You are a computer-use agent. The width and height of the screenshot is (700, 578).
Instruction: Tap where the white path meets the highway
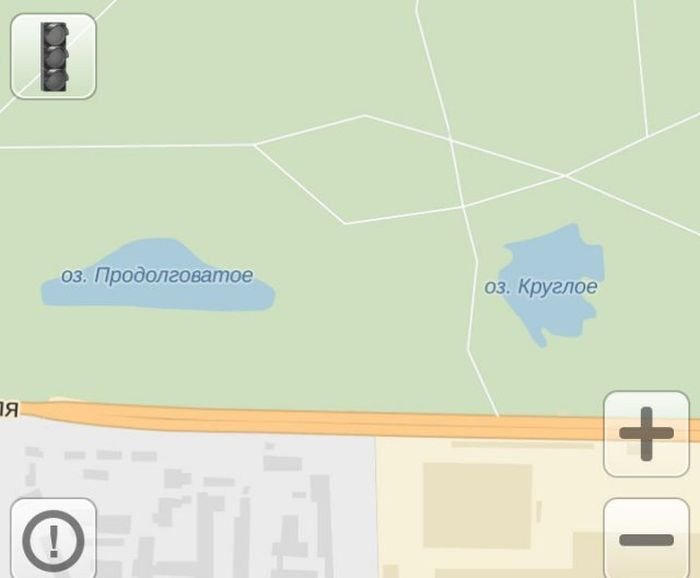[x=498, y=415]
